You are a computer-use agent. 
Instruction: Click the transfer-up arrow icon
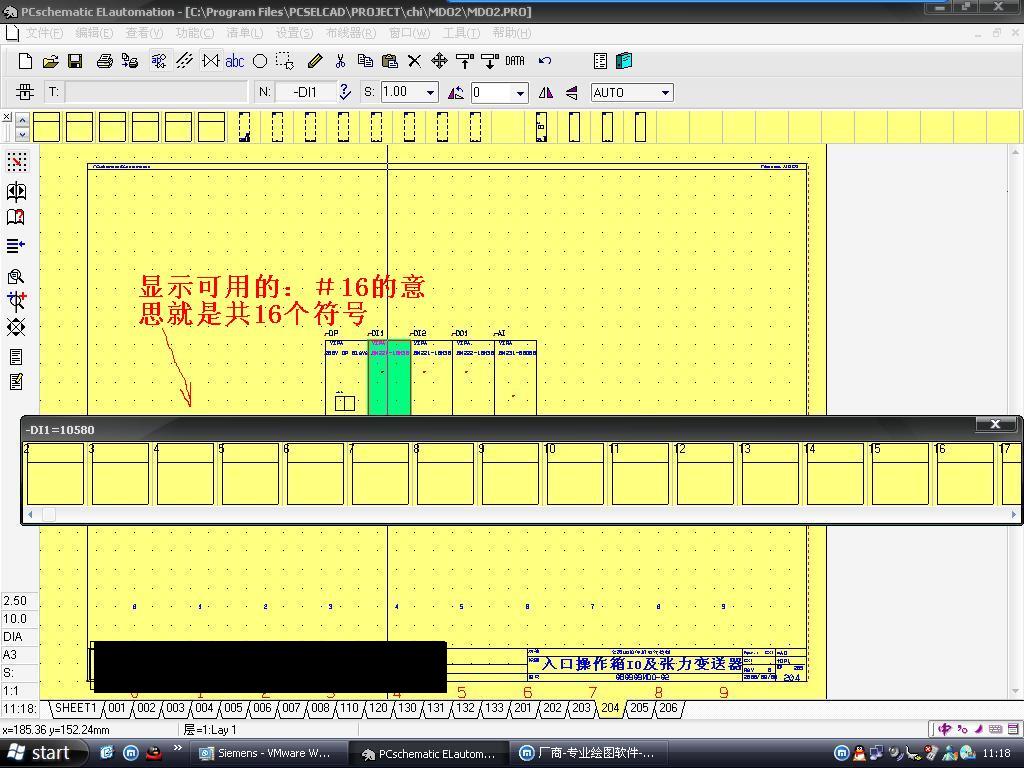point(464,61)
